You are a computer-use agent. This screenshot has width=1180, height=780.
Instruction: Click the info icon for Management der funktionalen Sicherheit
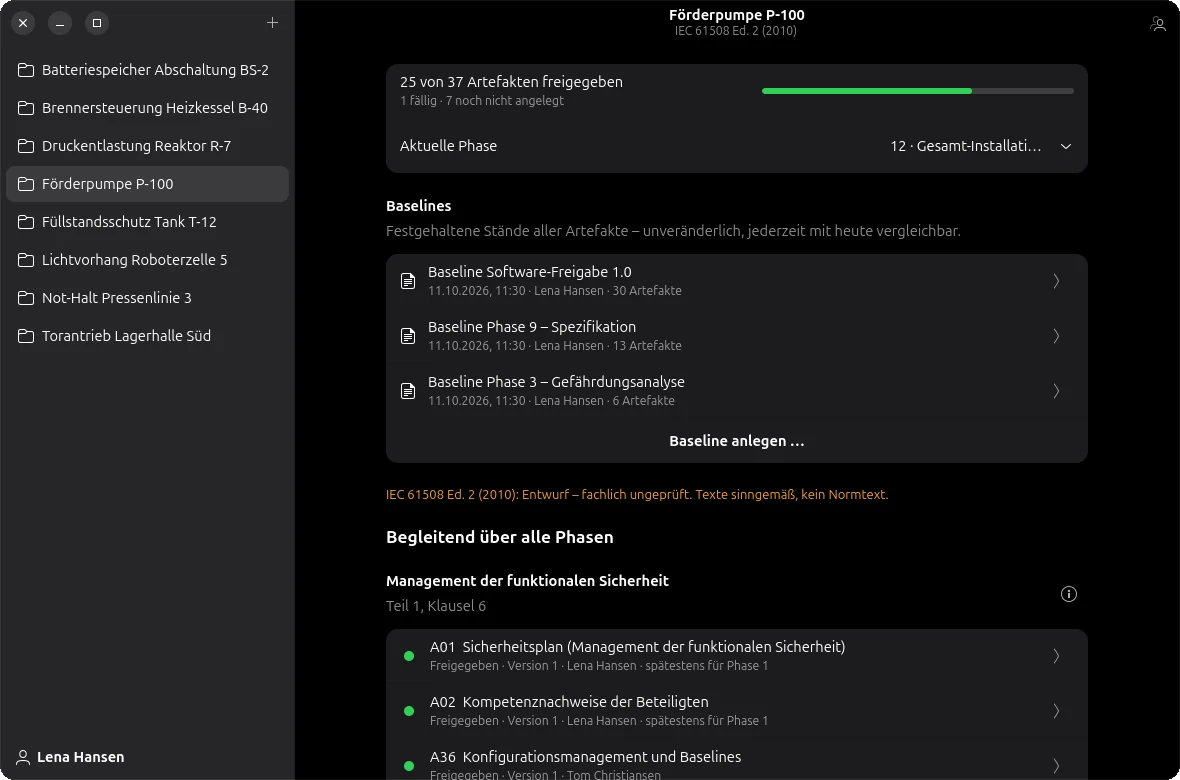point(1069,594)
